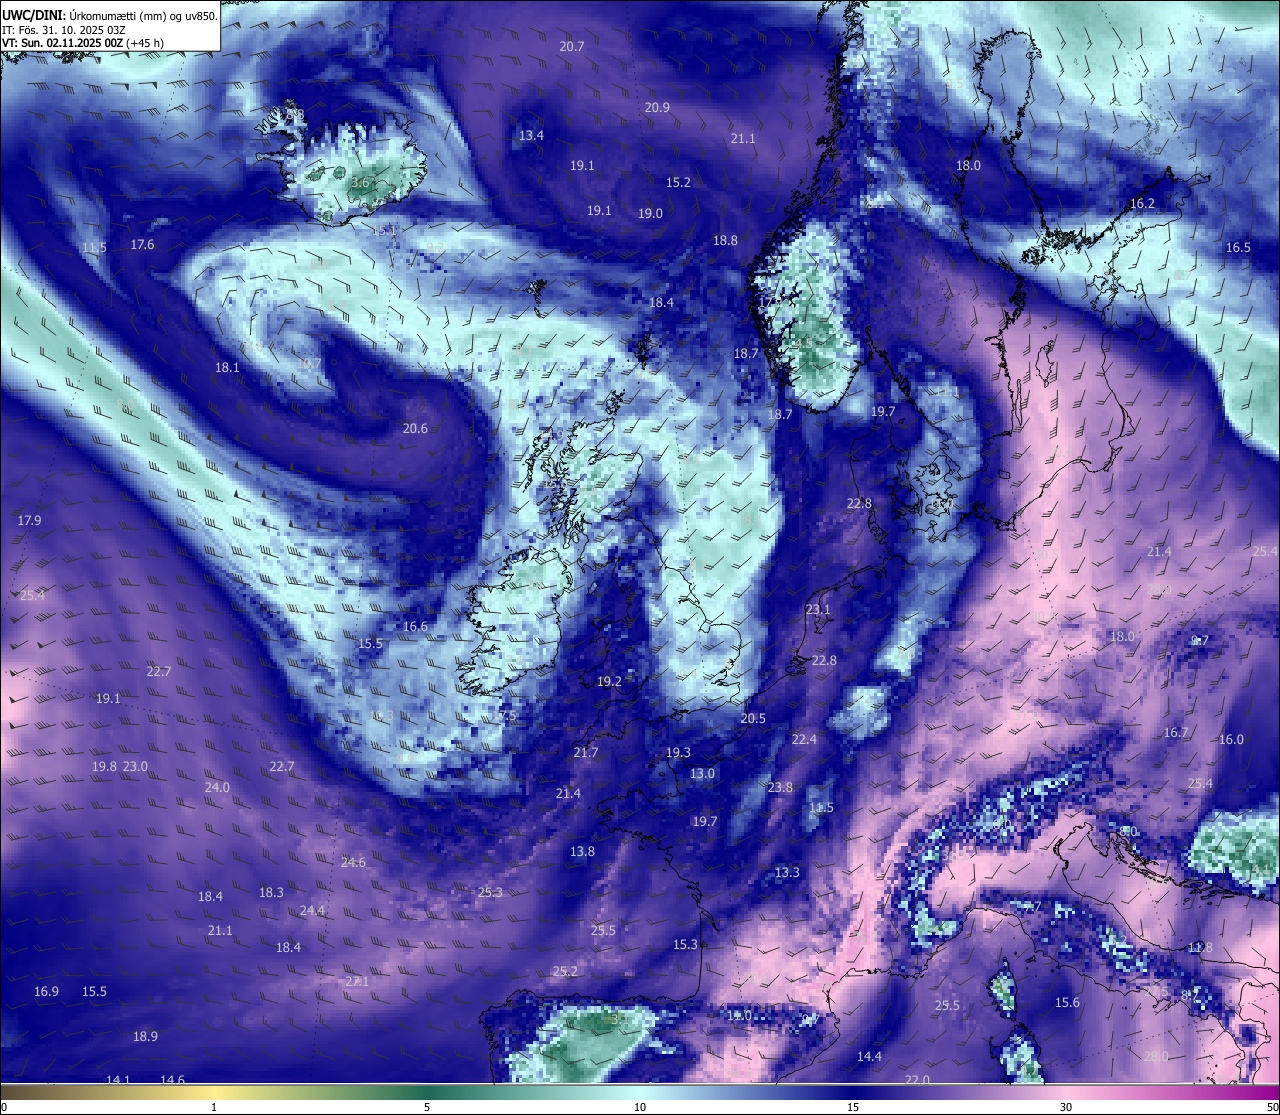Click the 22.0 value label
The height and width of the screenshot is (1115, 1280).
917,1079
